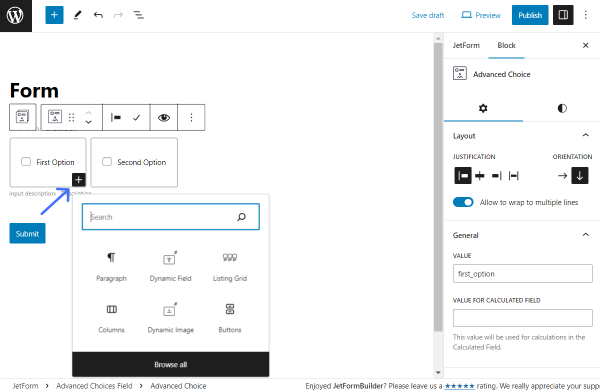Image resolution: width=600 pixels, height=391 pixels.
Task: Focus the block Search field
Action: tap(171, 217)
